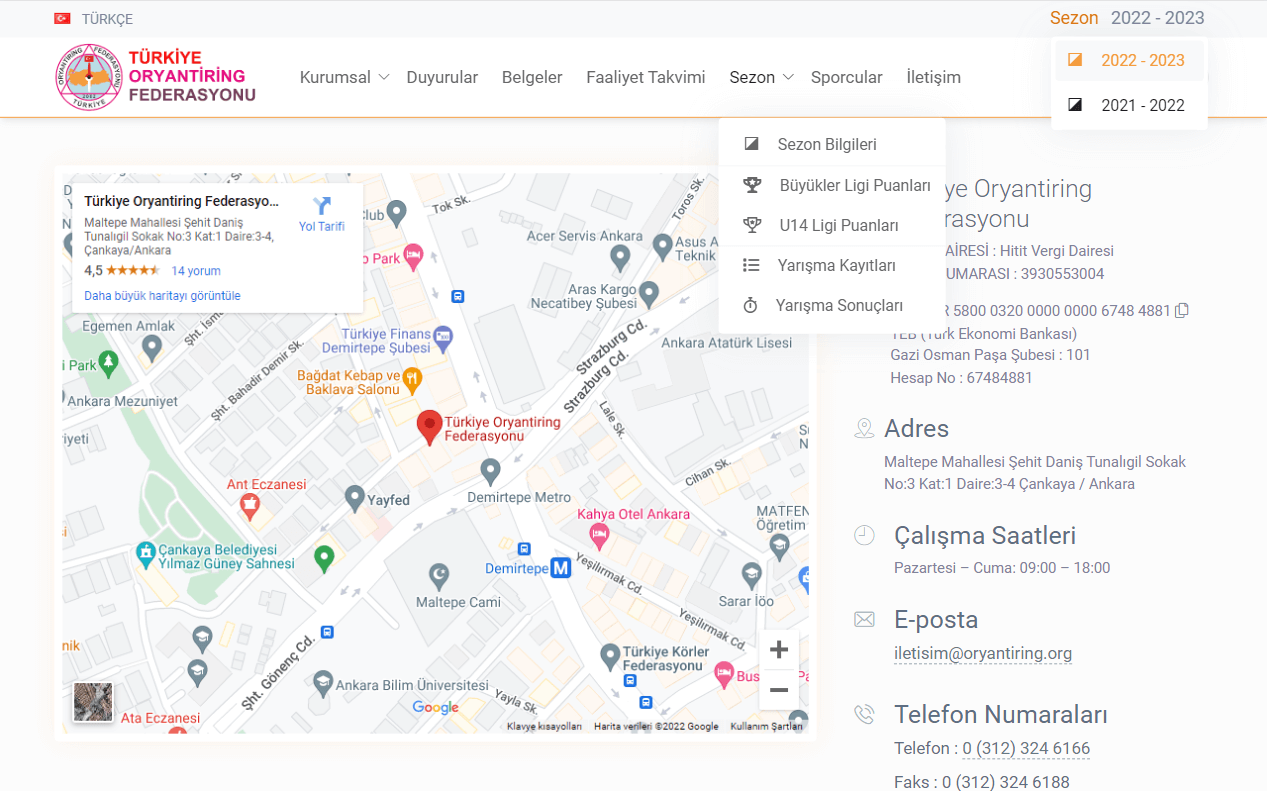Click the Ant Eczanesi pharmacy marker

[250, 508]
